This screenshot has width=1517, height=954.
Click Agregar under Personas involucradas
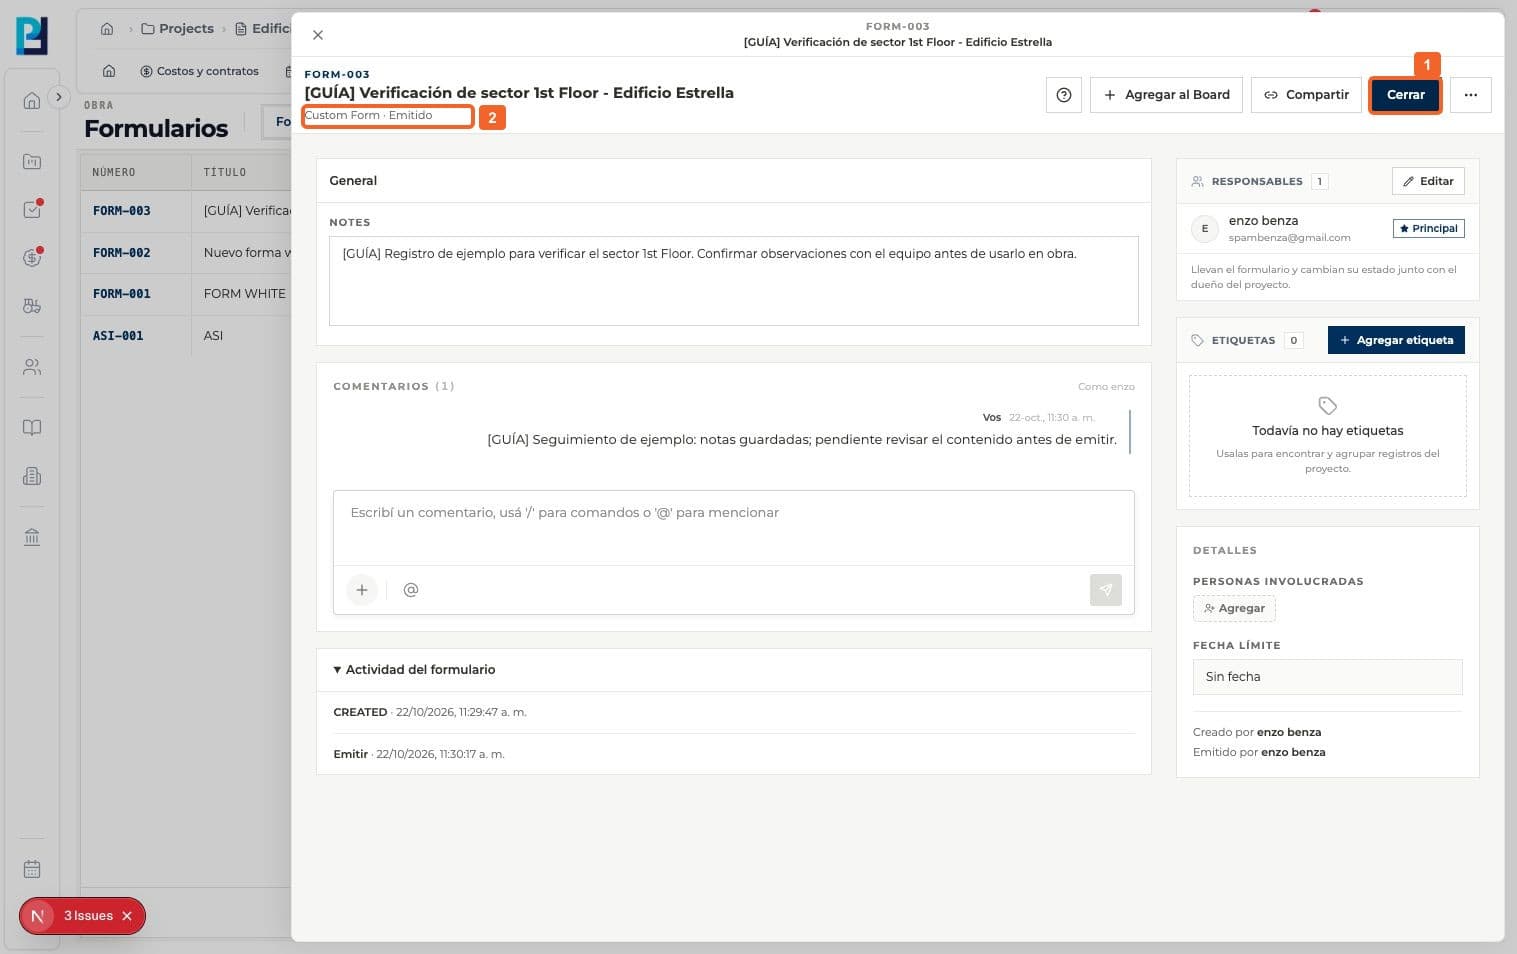1234,608
